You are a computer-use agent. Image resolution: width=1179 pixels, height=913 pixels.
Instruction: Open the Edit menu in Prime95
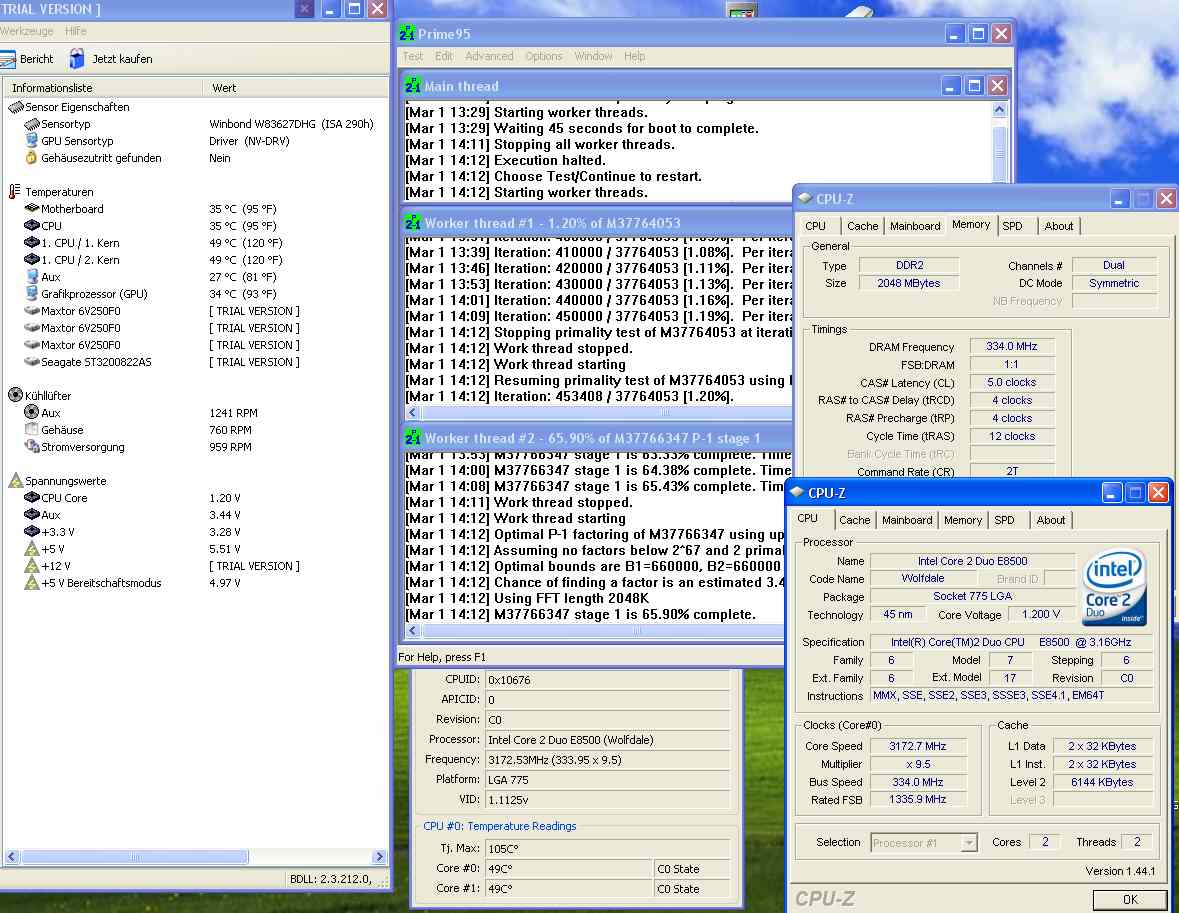[444, 56]
